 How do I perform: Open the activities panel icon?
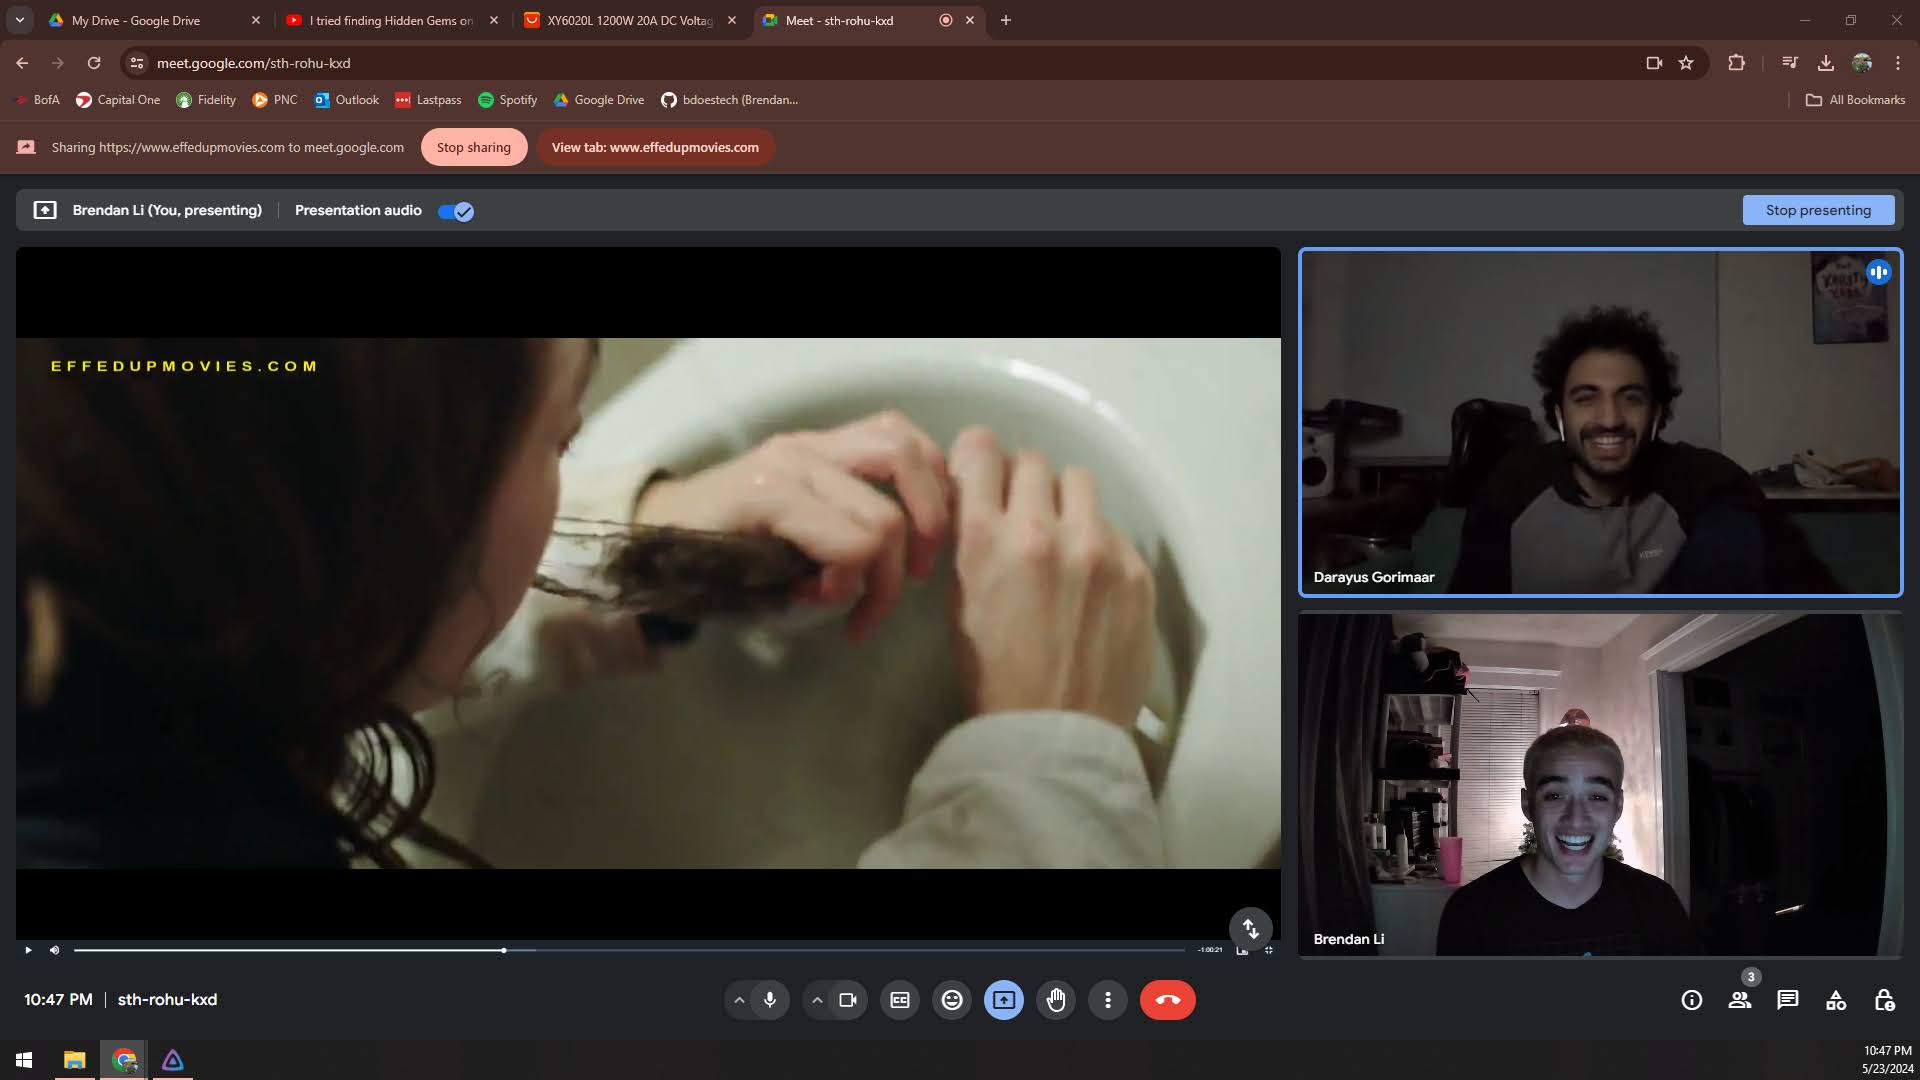(1836, 1000)
